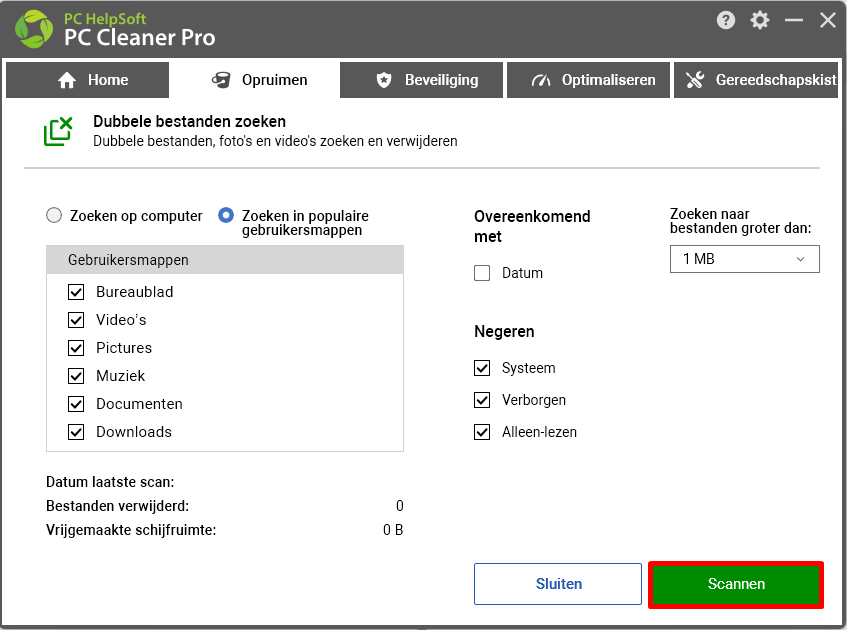This screenshot has width=847, height=630.
Task: Enable the Datum checkbox
Action: (482, 273)
